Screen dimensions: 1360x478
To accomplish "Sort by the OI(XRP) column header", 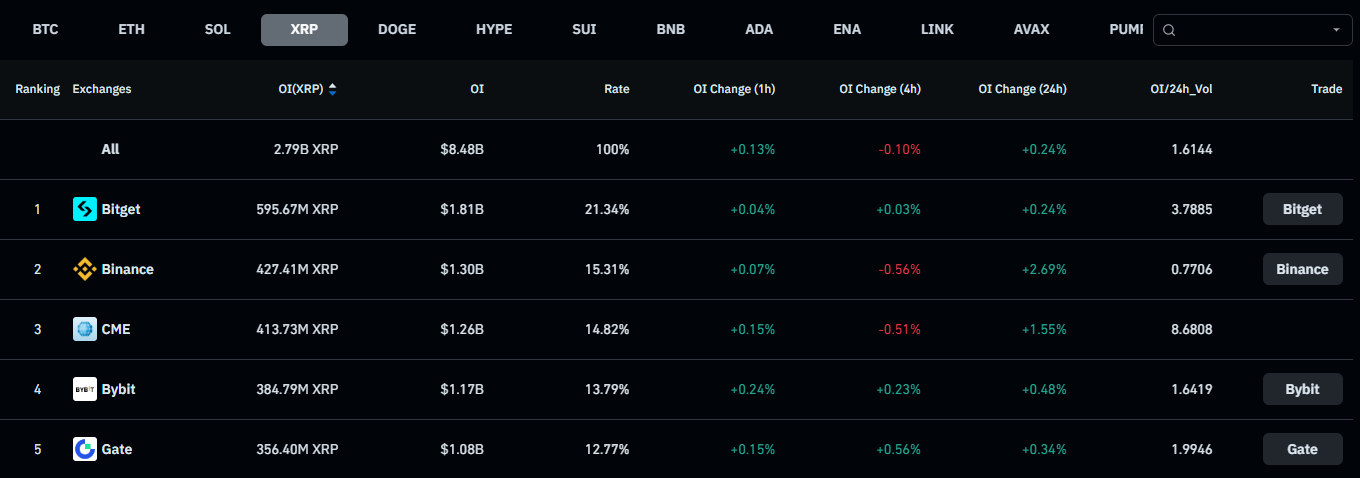I will tap(300, 89).
